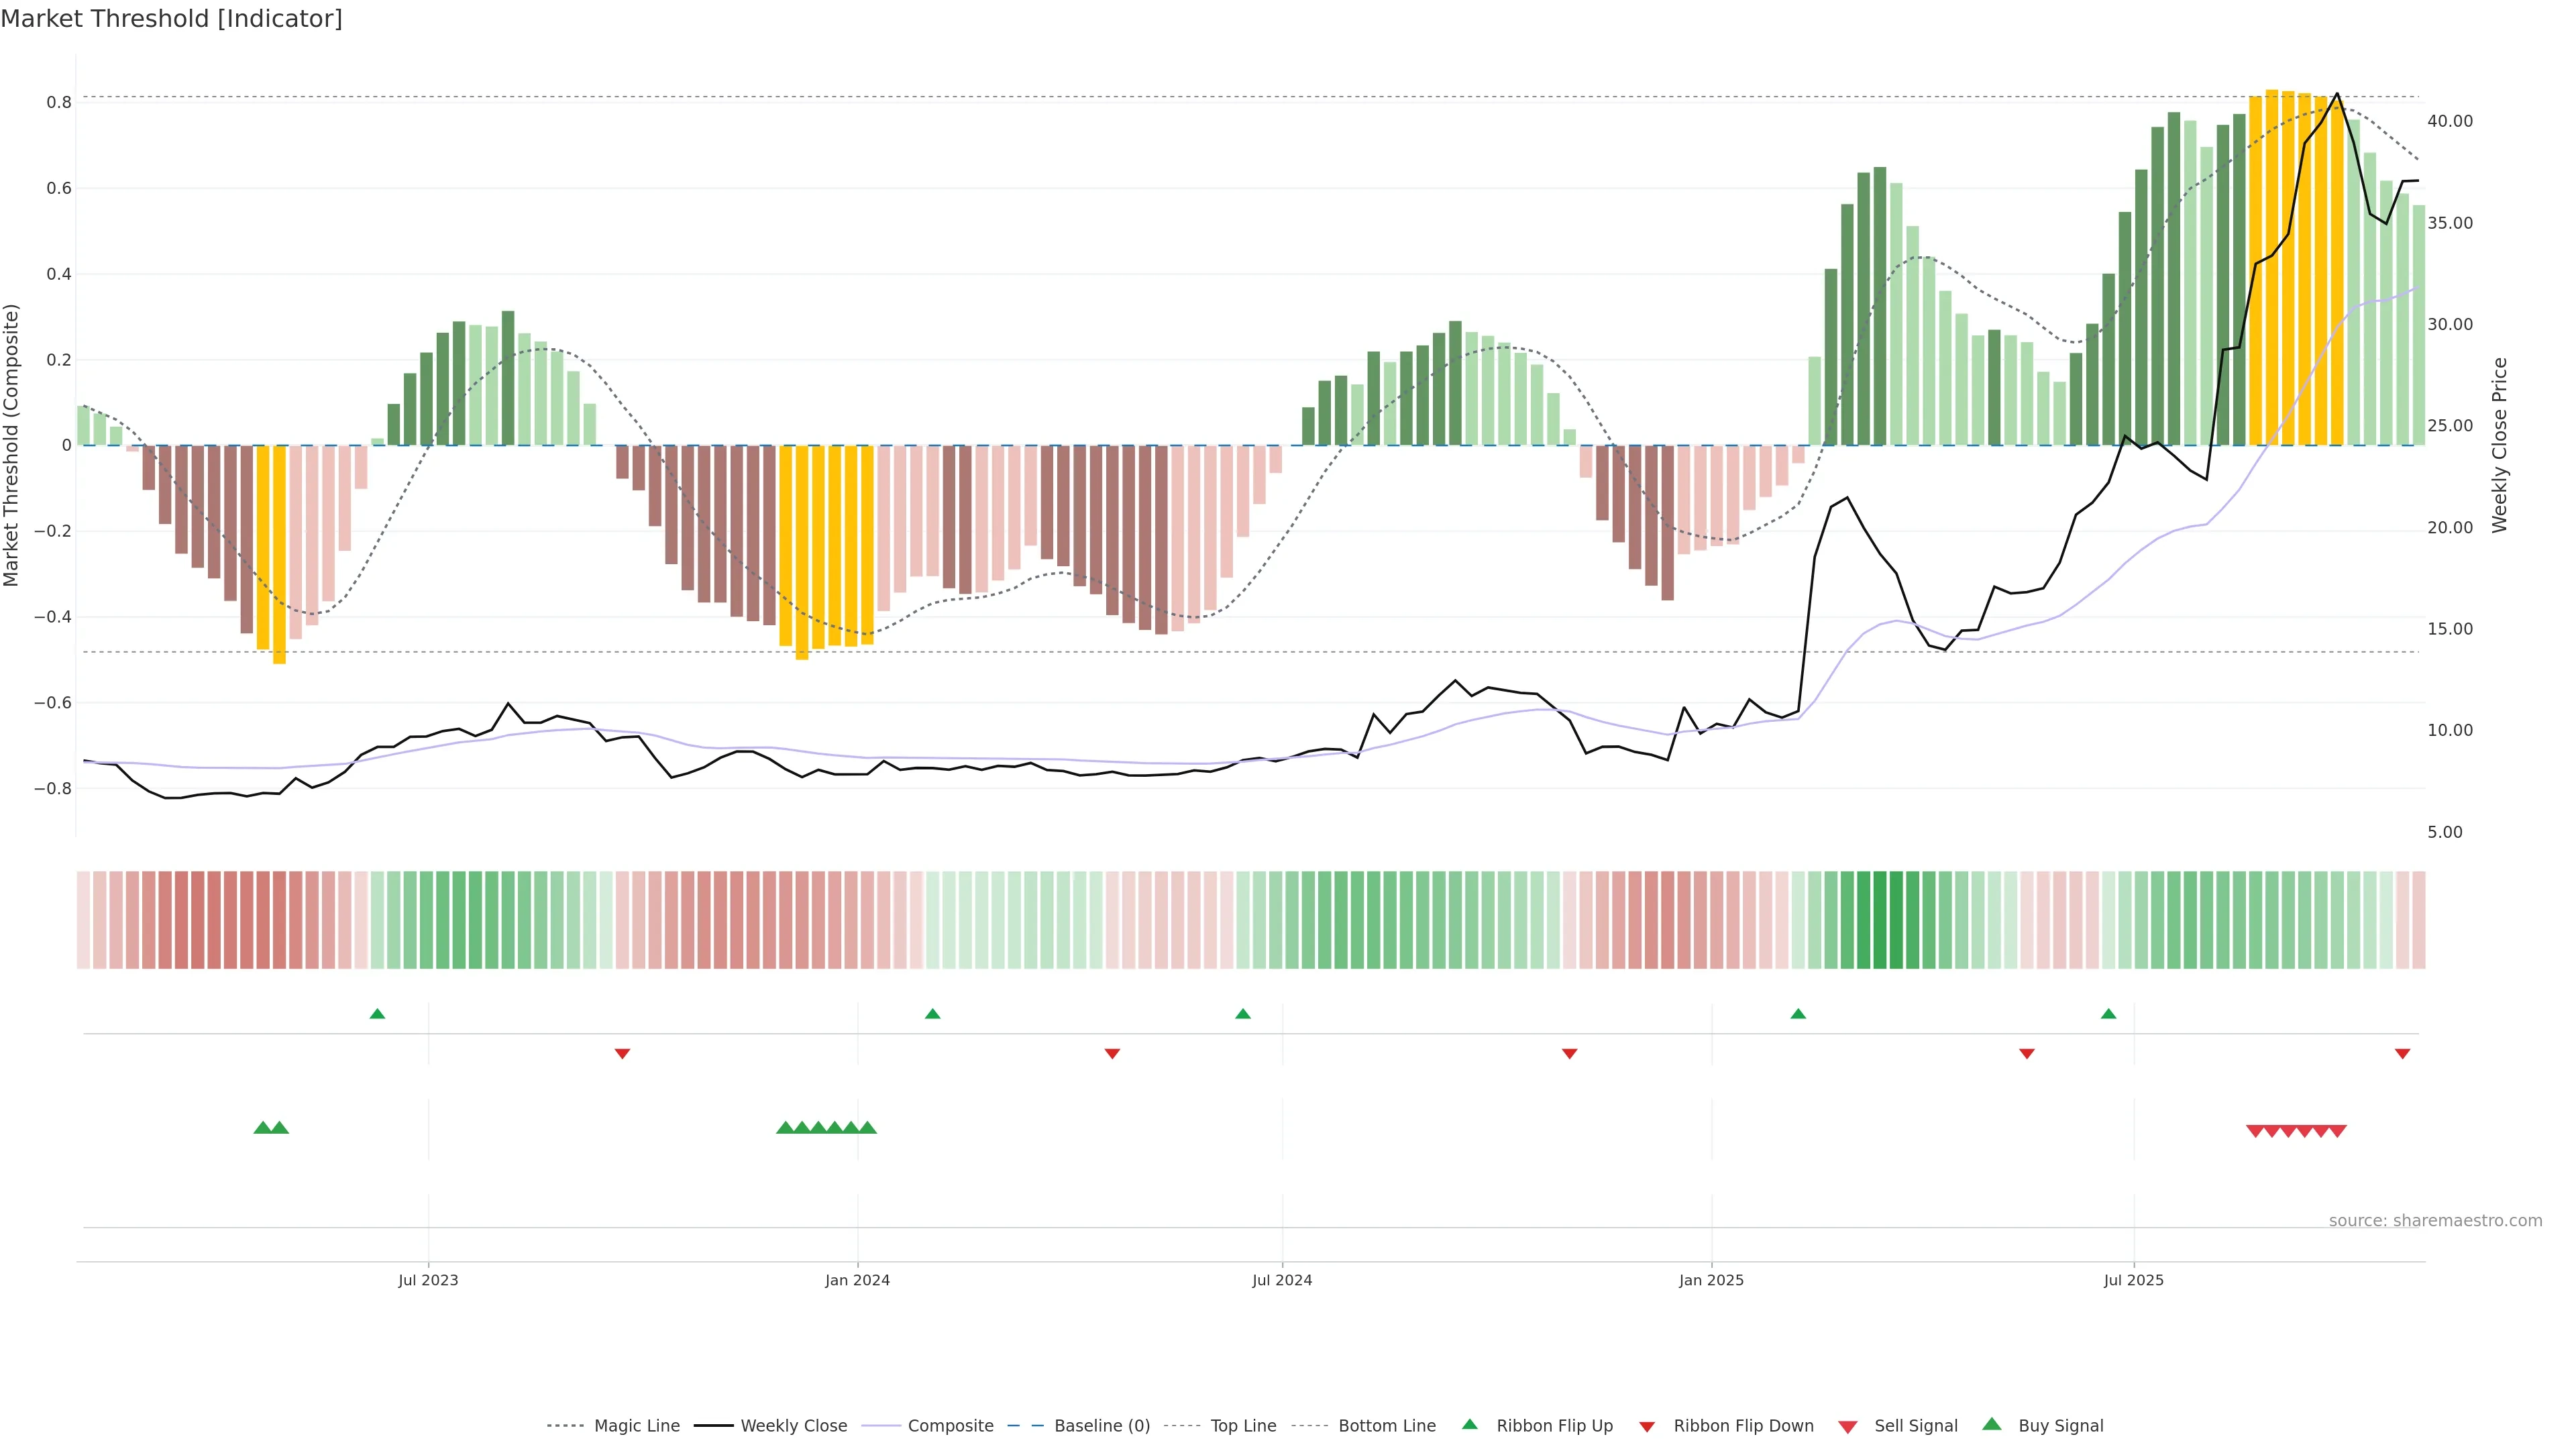Image resolution: width=2576 pixels, height=1449 pixels.
Task: Click the source: sharemaestro.com text
Action: tap(2435, 1220)
